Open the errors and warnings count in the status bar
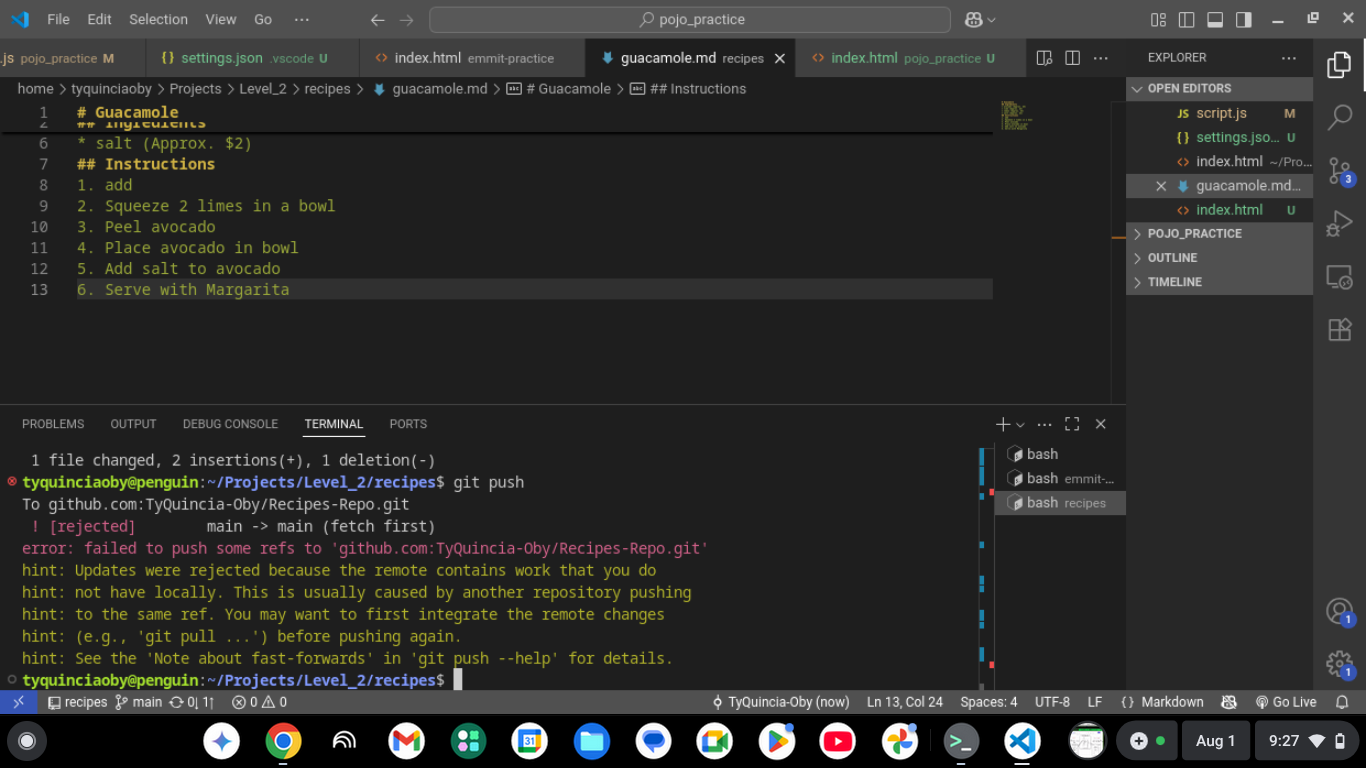Screen dimensions: 1366x768 pyautogui.click(x=259, y=702)
